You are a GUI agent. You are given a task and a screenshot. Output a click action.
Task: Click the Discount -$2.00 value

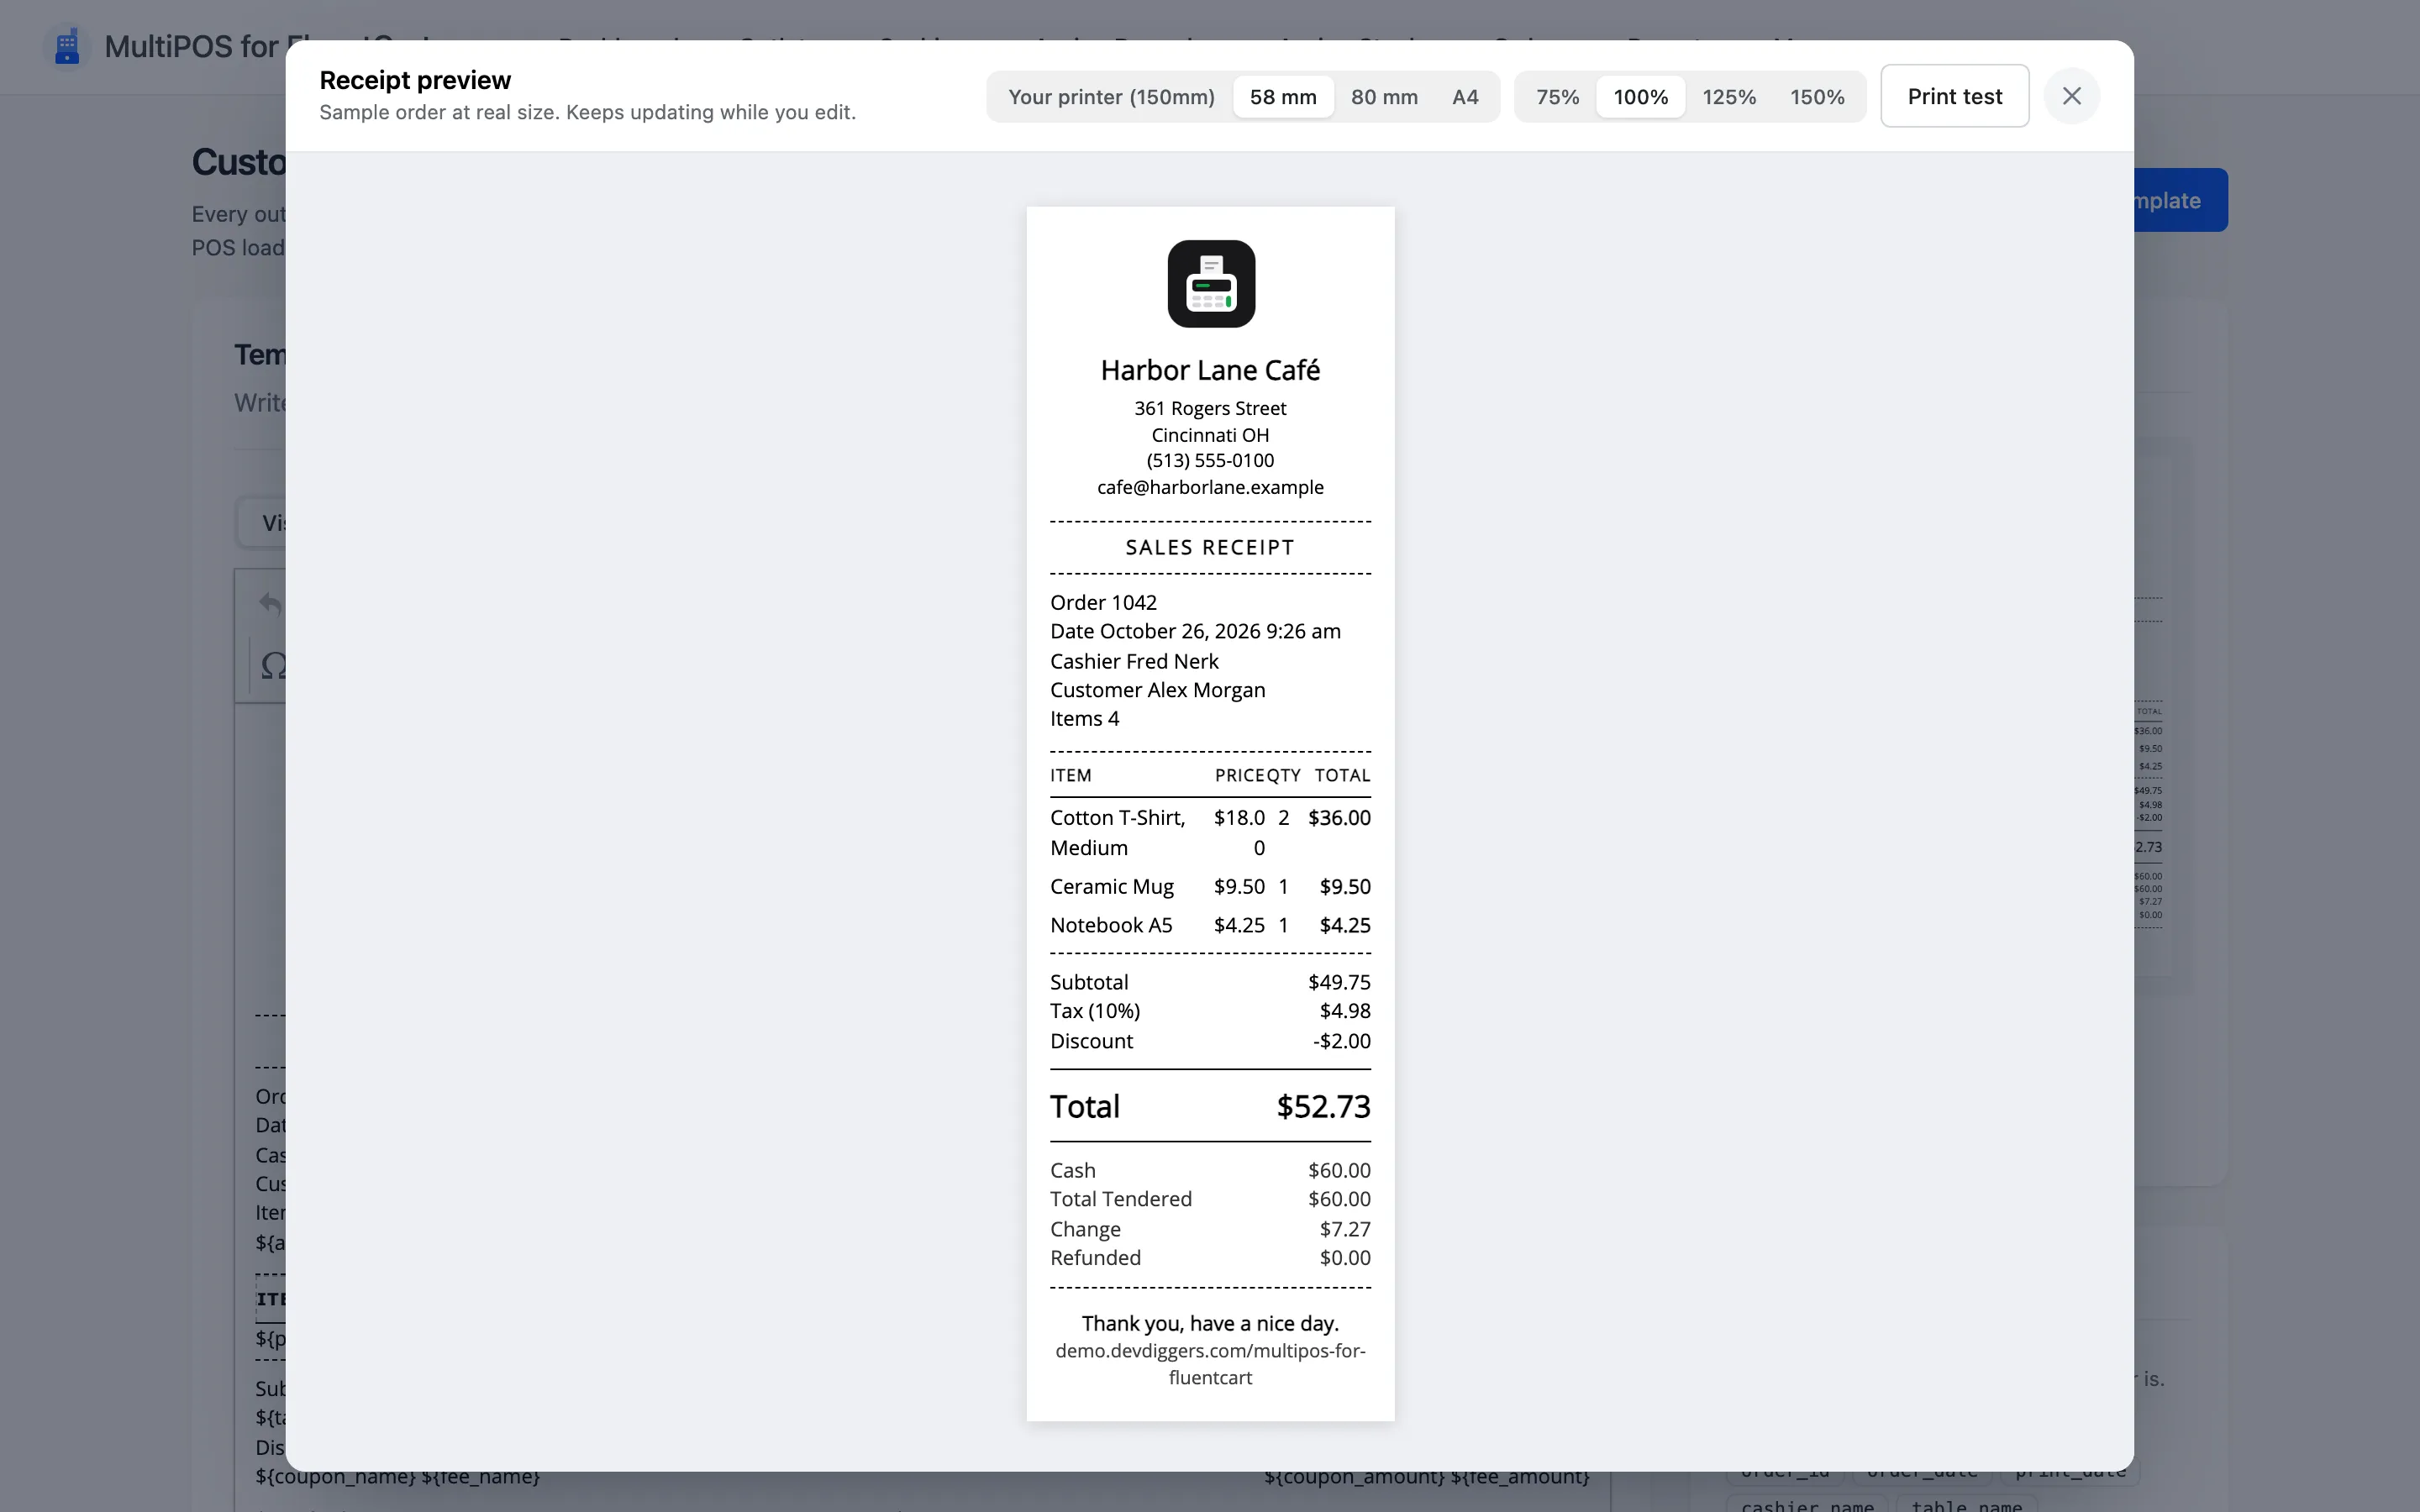click(x=1341, y=1041)
